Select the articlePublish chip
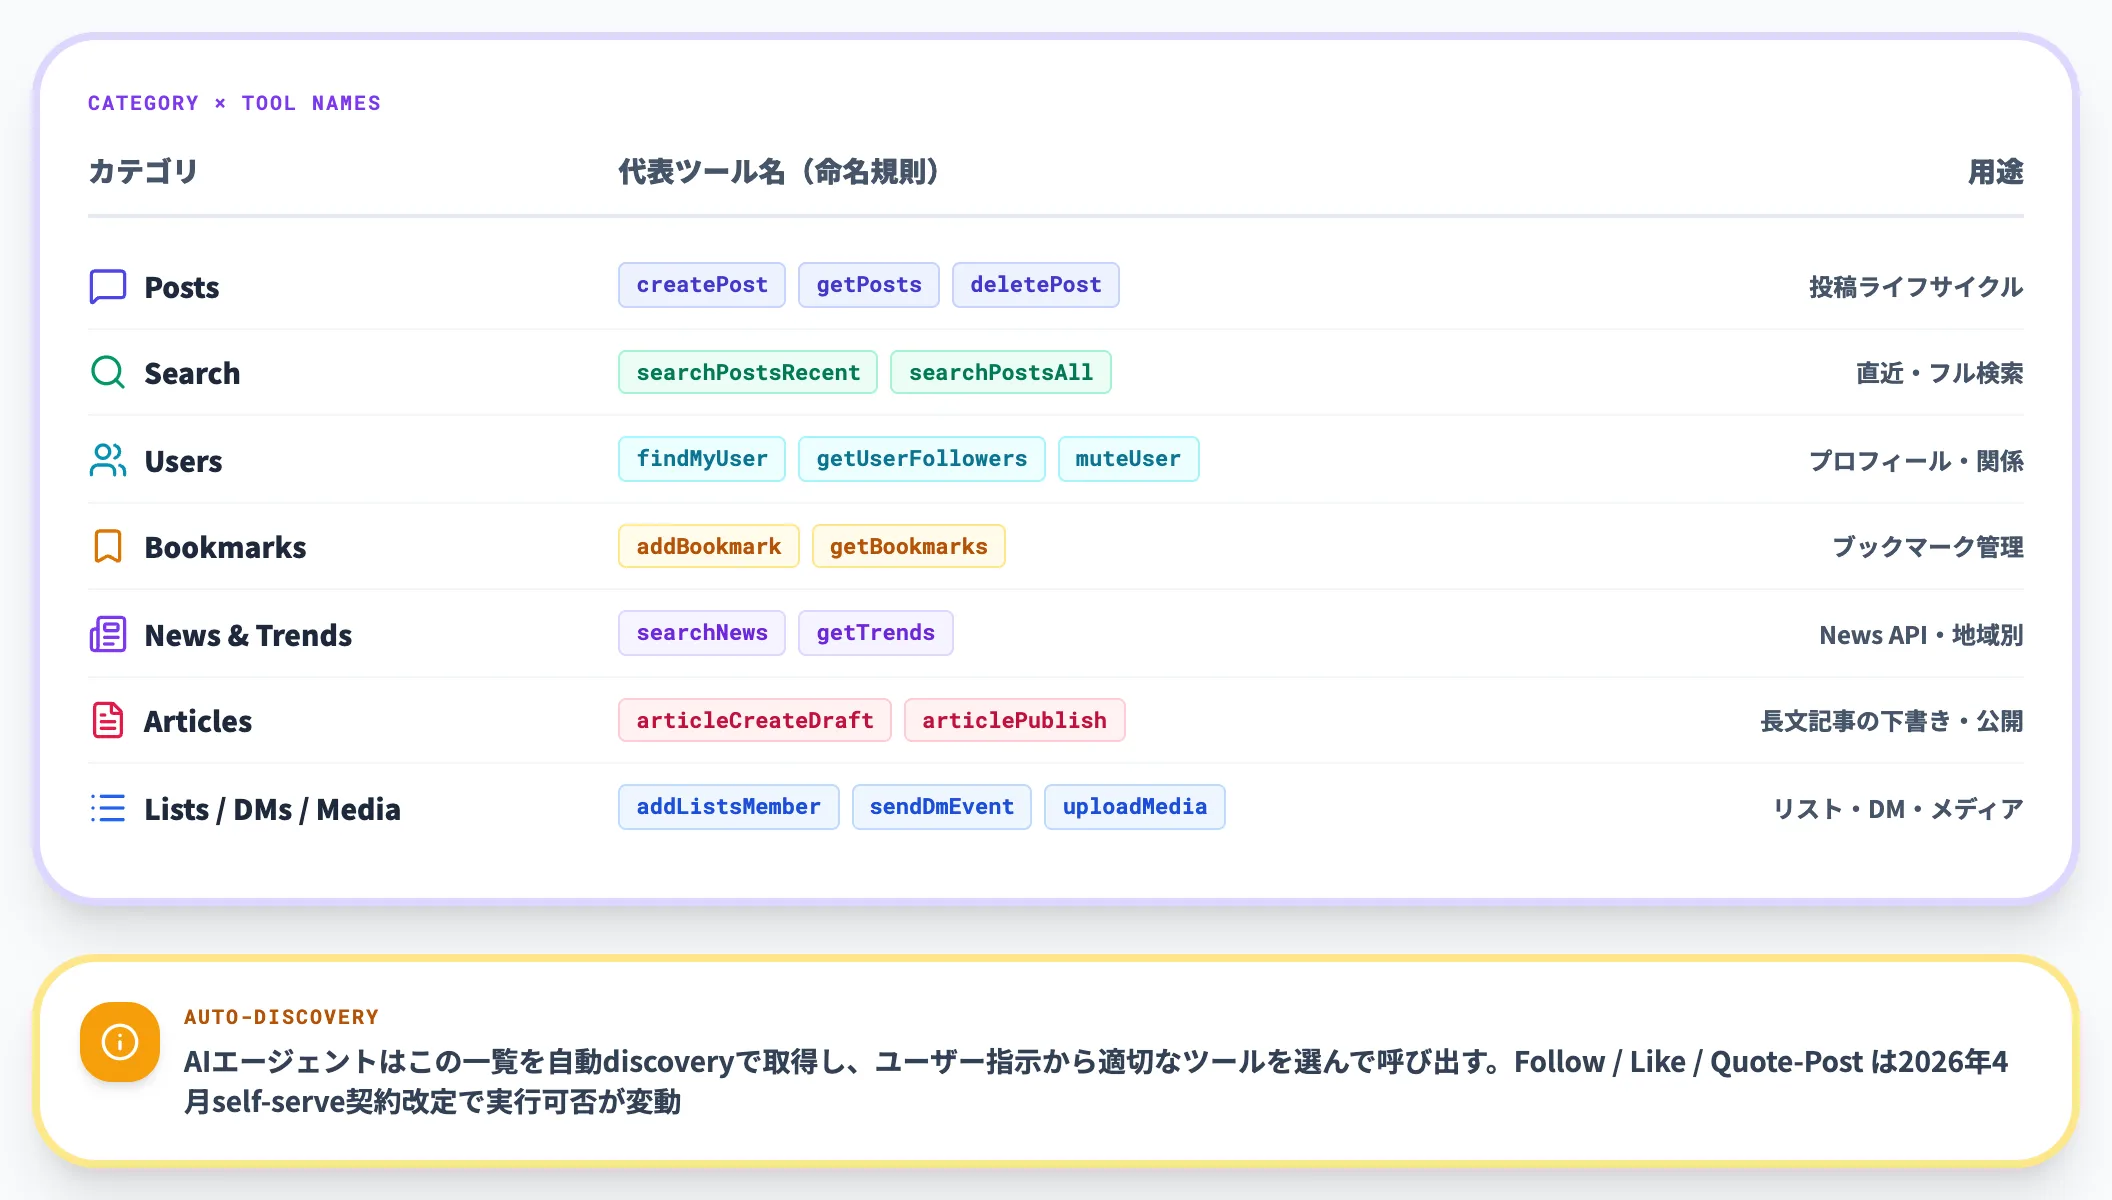This screenshot has height=1200, width=2112. click(x=1015, y=720)
